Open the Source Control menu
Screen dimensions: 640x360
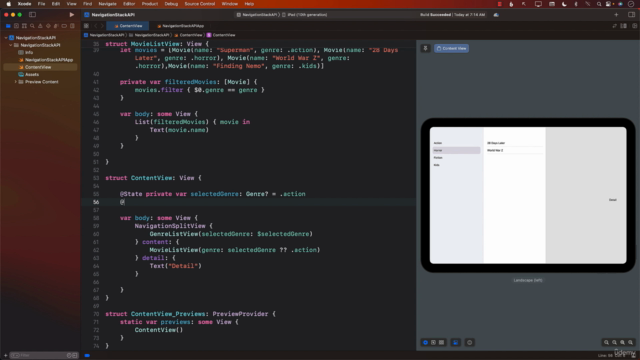pyautogui.click(x=200, y=4)
